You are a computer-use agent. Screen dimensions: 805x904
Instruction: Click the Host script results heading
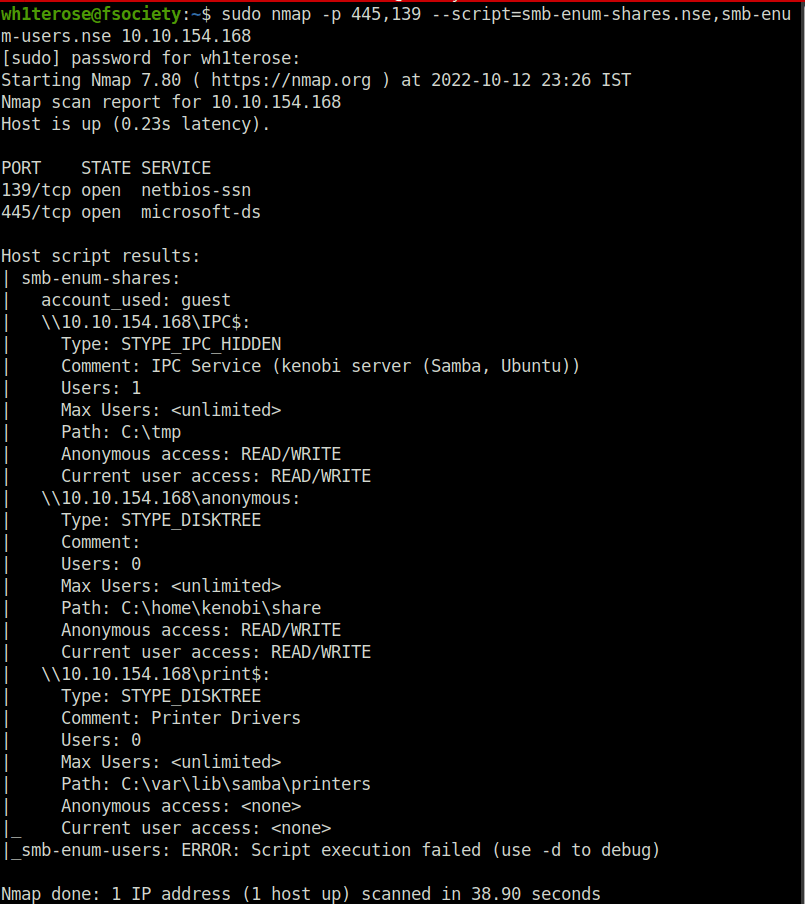[x=101, y=256]
